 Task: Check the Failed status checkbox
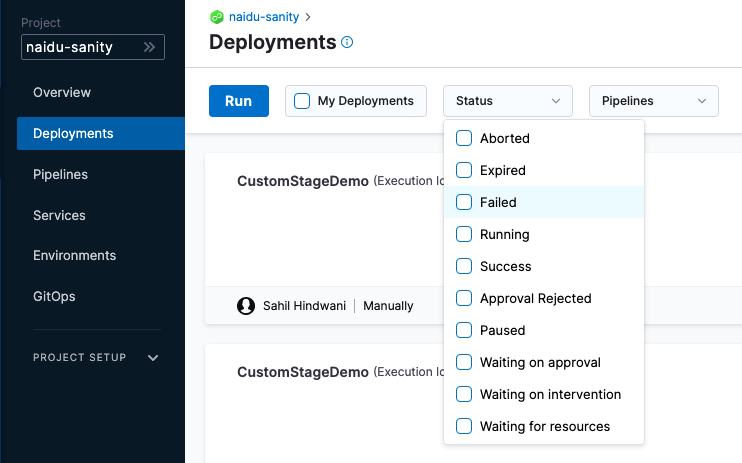pyautogui.click(x=464, y=202)
